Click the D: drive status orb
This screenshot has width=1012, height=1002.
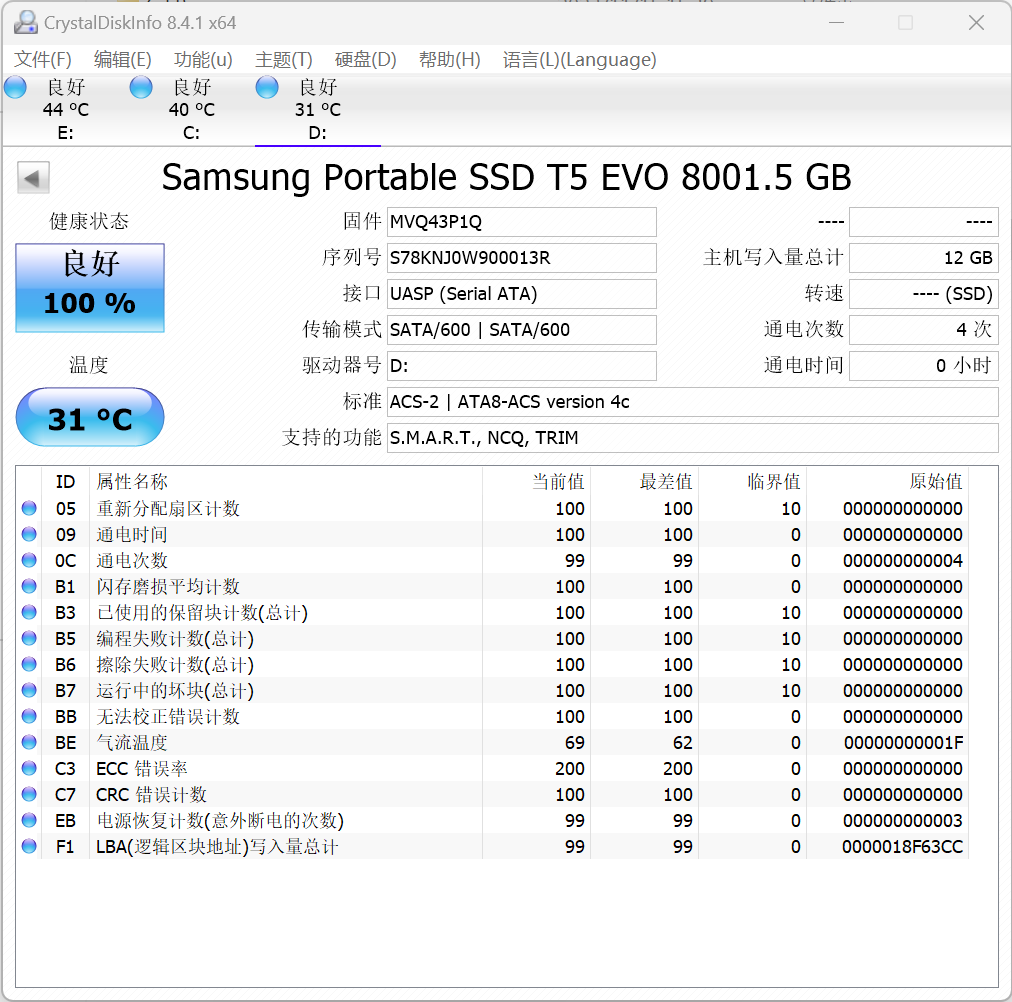pyautogui.click(x=267, y=88)
